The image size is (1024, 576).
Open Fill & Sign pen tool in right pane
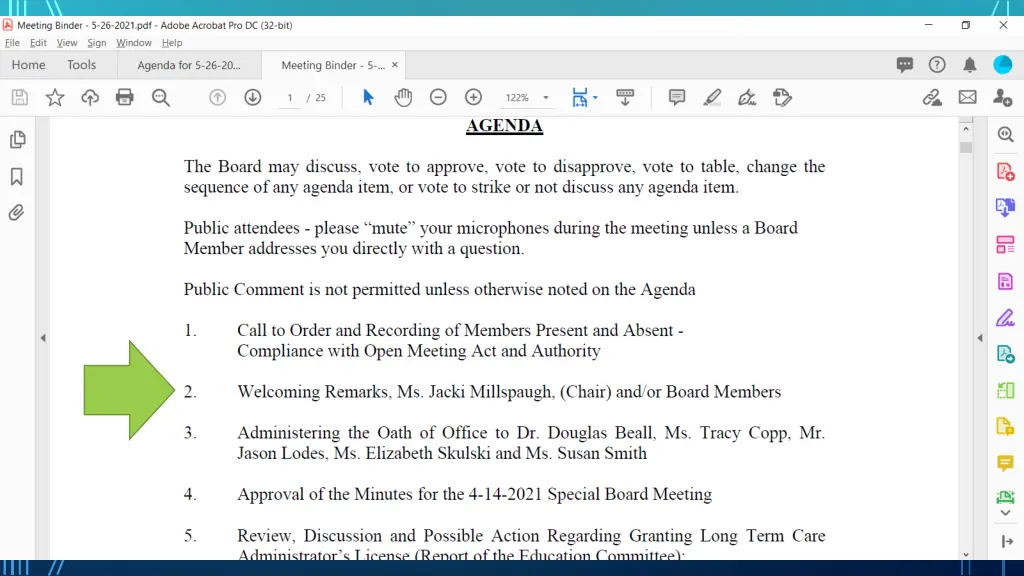pyautogui.click(x=1006, y=318)
